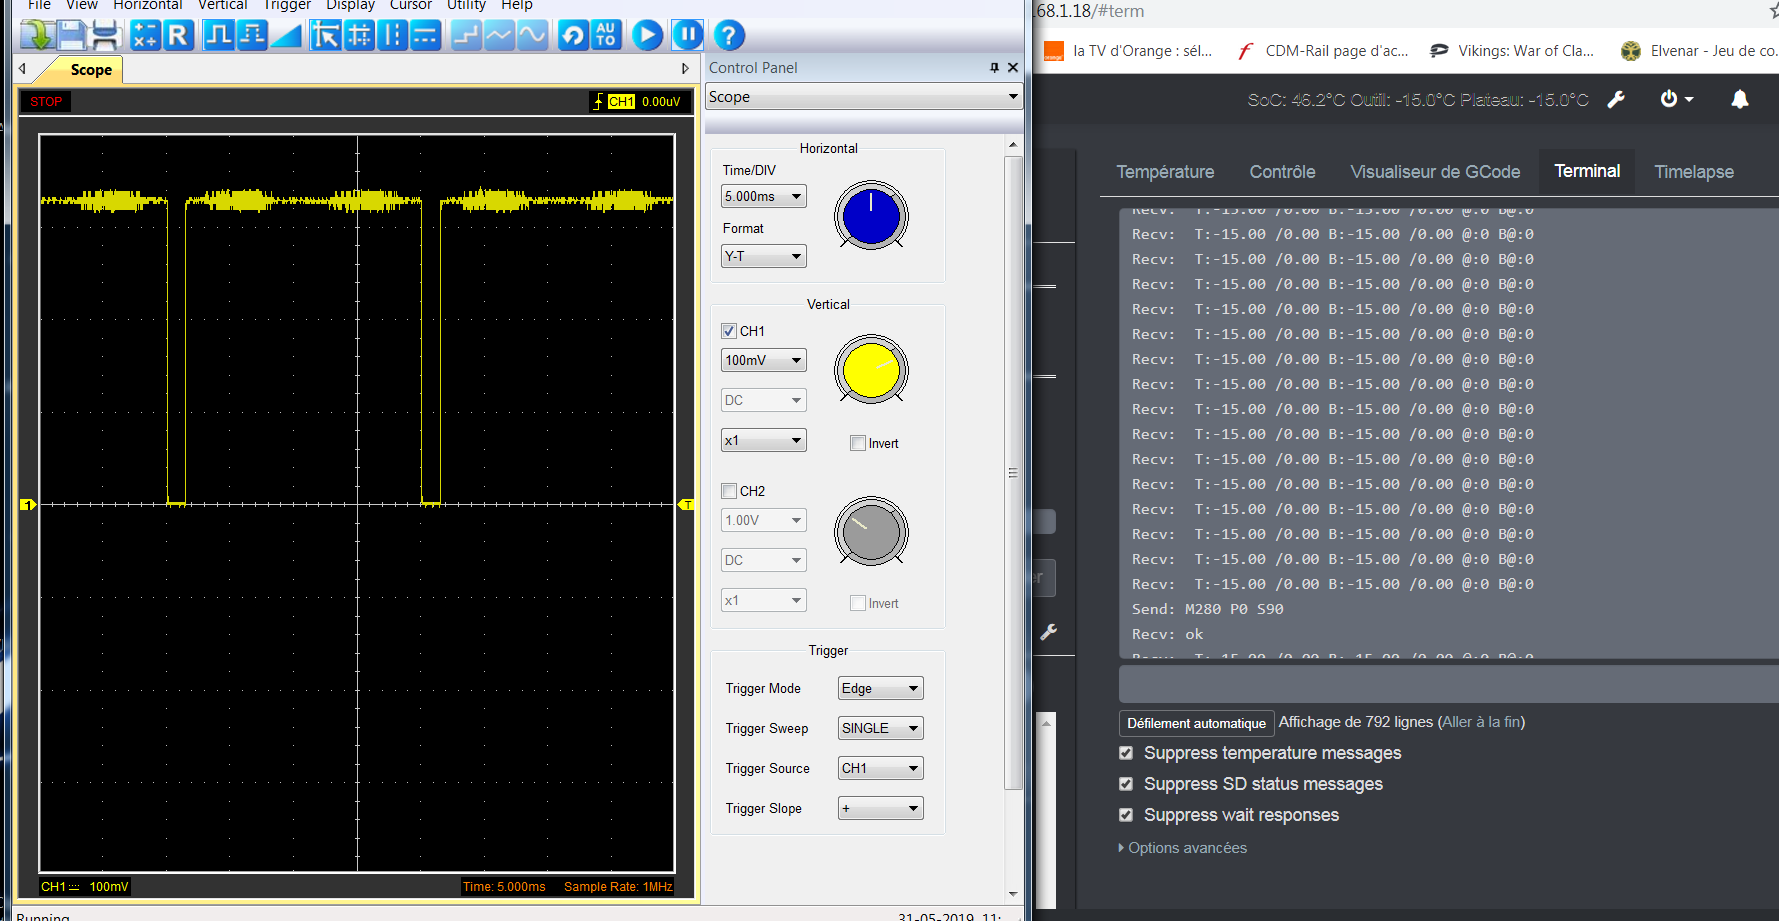
Task: Open OctoPrint settings wrench icon
Action: pyautogui.click(x=1616, y=99)
